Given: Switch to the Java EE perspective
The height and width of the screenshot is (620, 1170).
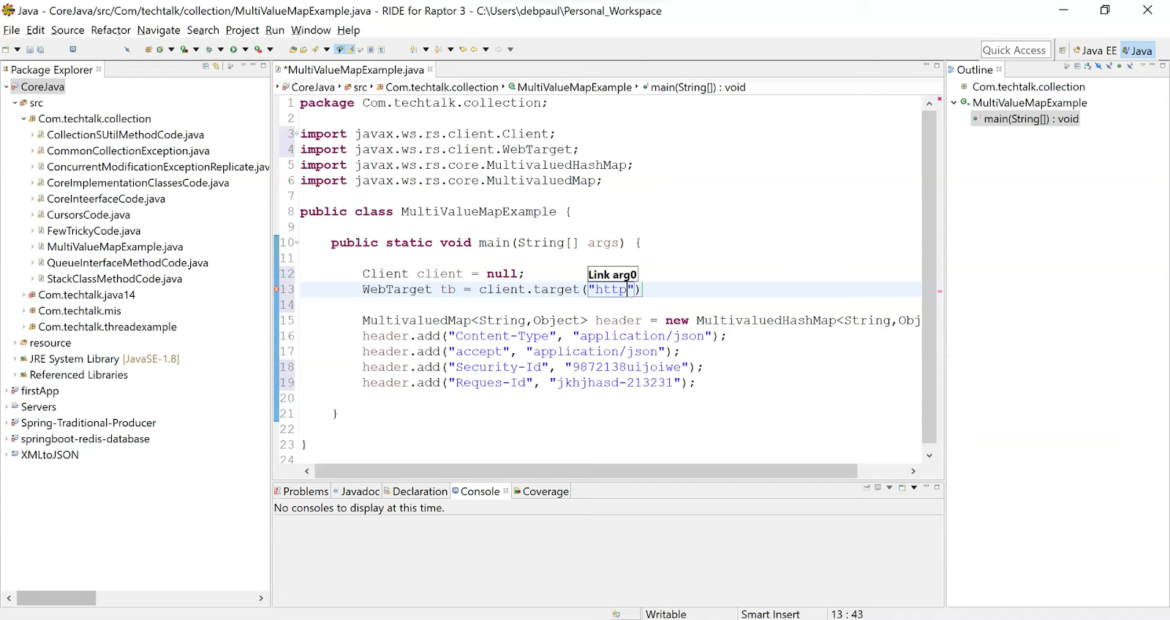Looking at the screenshot, I should coord(1095,50).
